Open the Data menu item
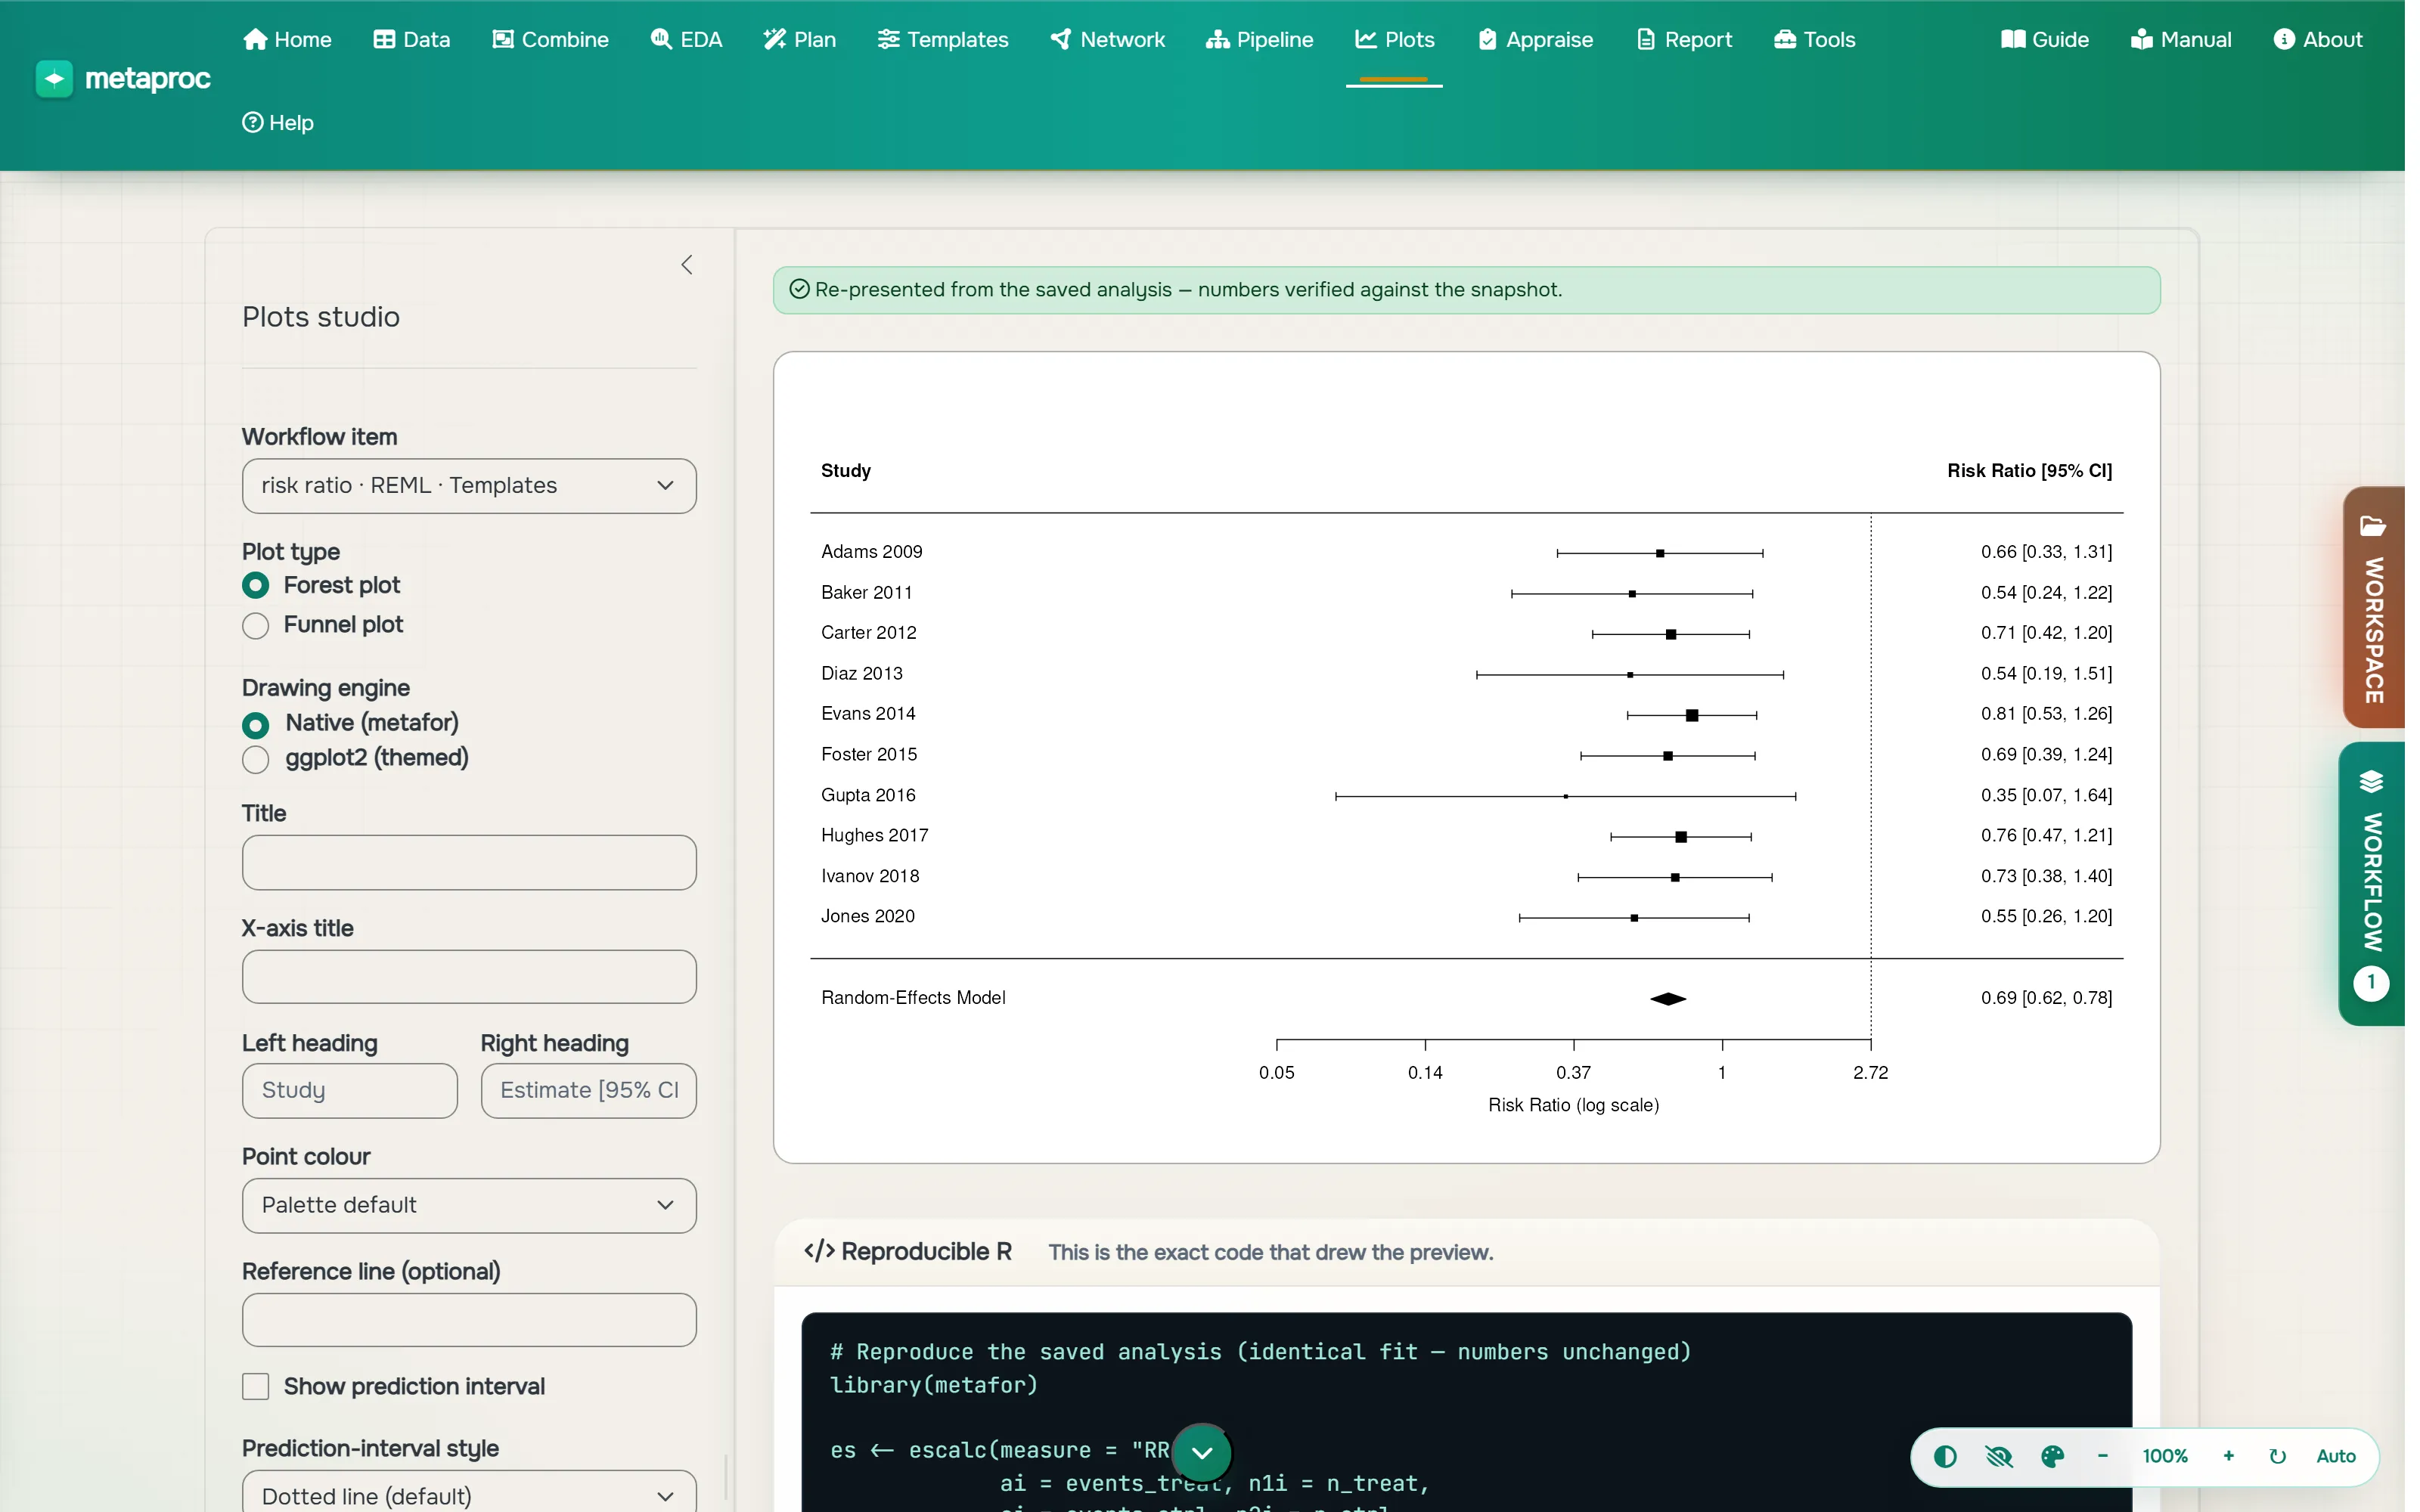The image size is (2420, 1512). (x=411, y=39)
